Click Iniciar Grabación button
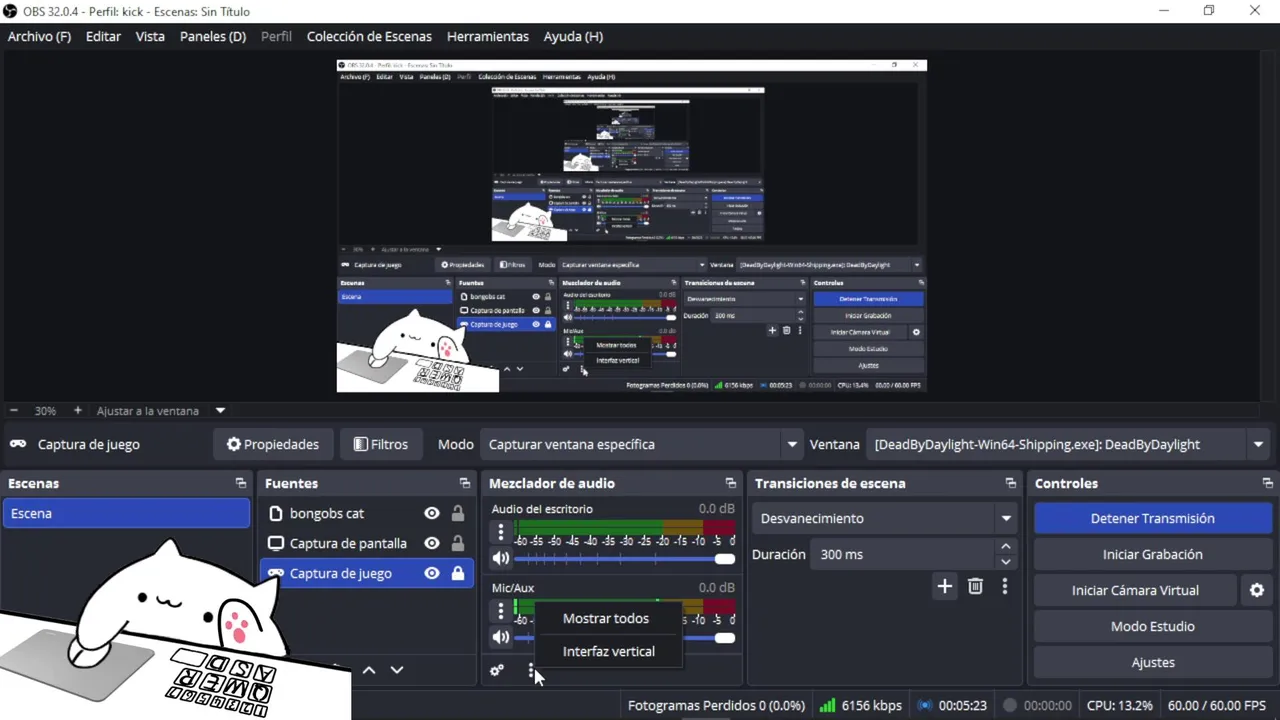Image resolution: width=1280 pixels, height=720 pixels. [x=1153, y=554]
